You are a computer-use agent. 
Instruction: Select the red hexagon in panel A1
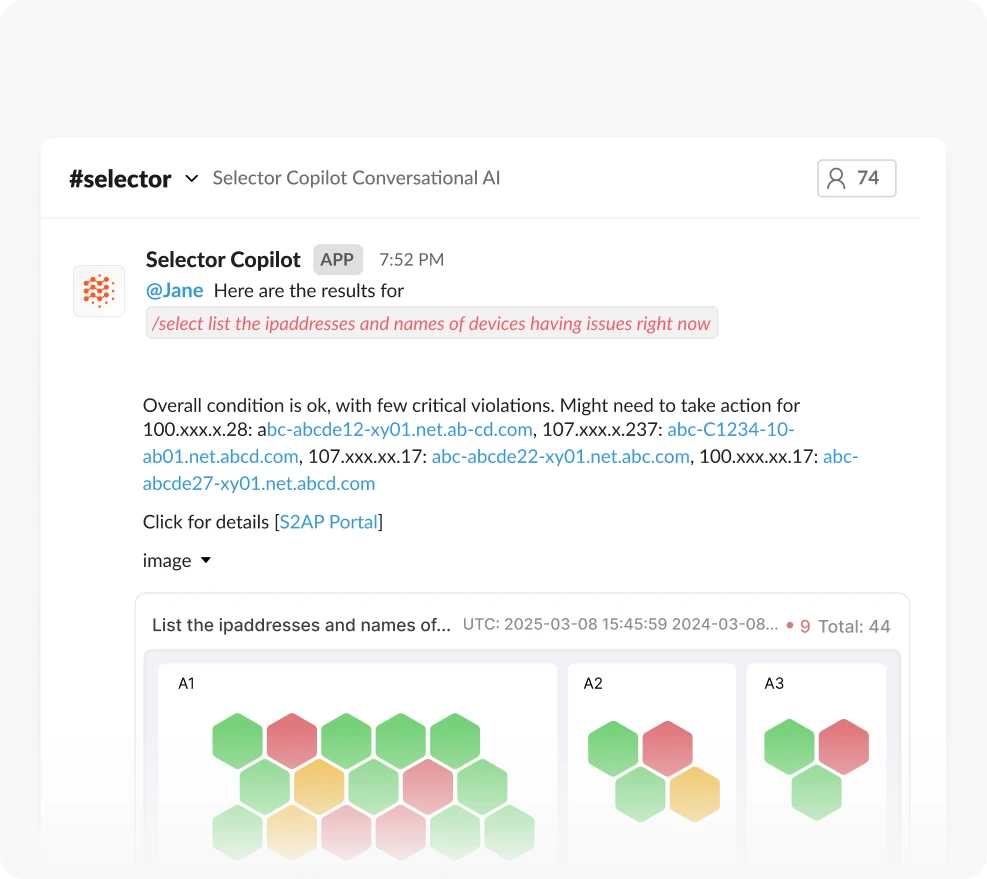point(290,738)
